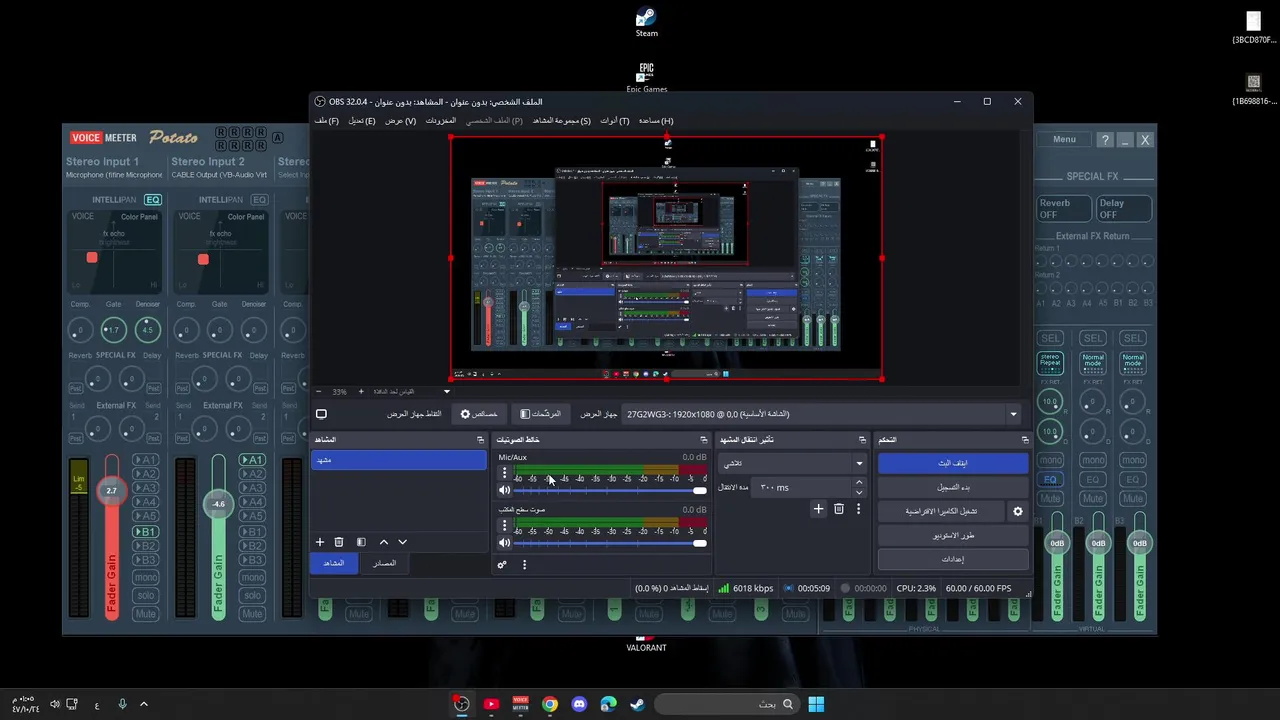Click the start virtual camera button
The height and width of the screenshot is (720, 1280).
point(941,511)
